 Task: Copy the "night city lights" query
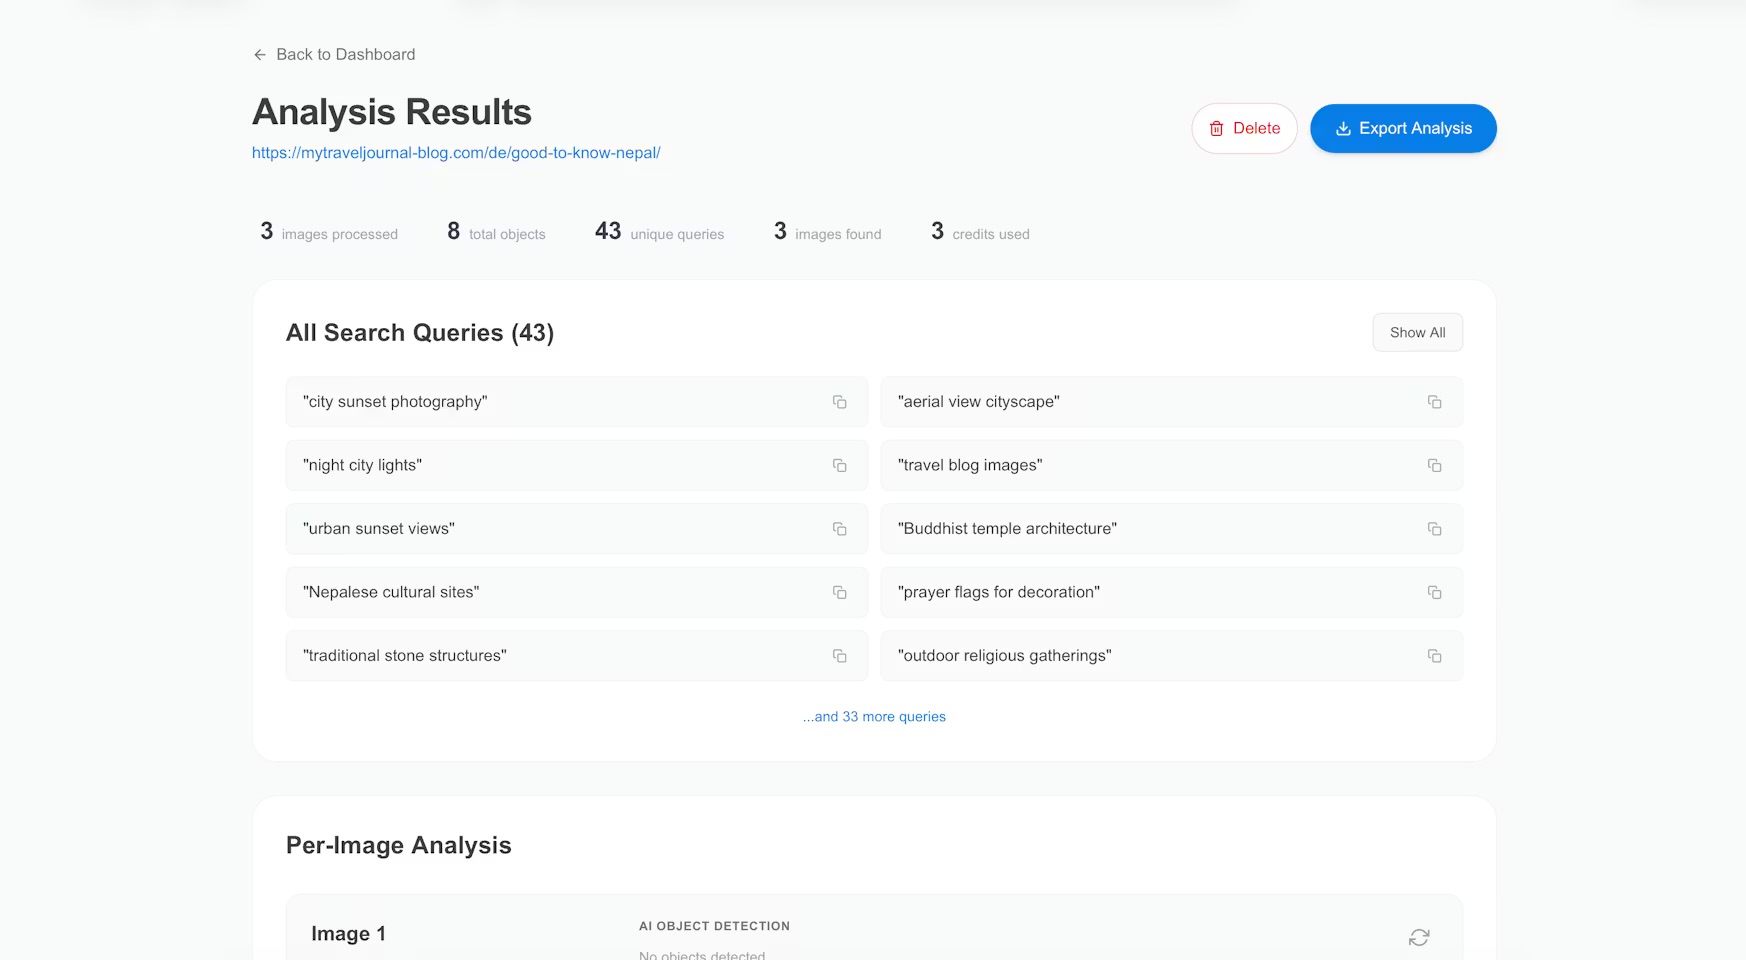839,466
